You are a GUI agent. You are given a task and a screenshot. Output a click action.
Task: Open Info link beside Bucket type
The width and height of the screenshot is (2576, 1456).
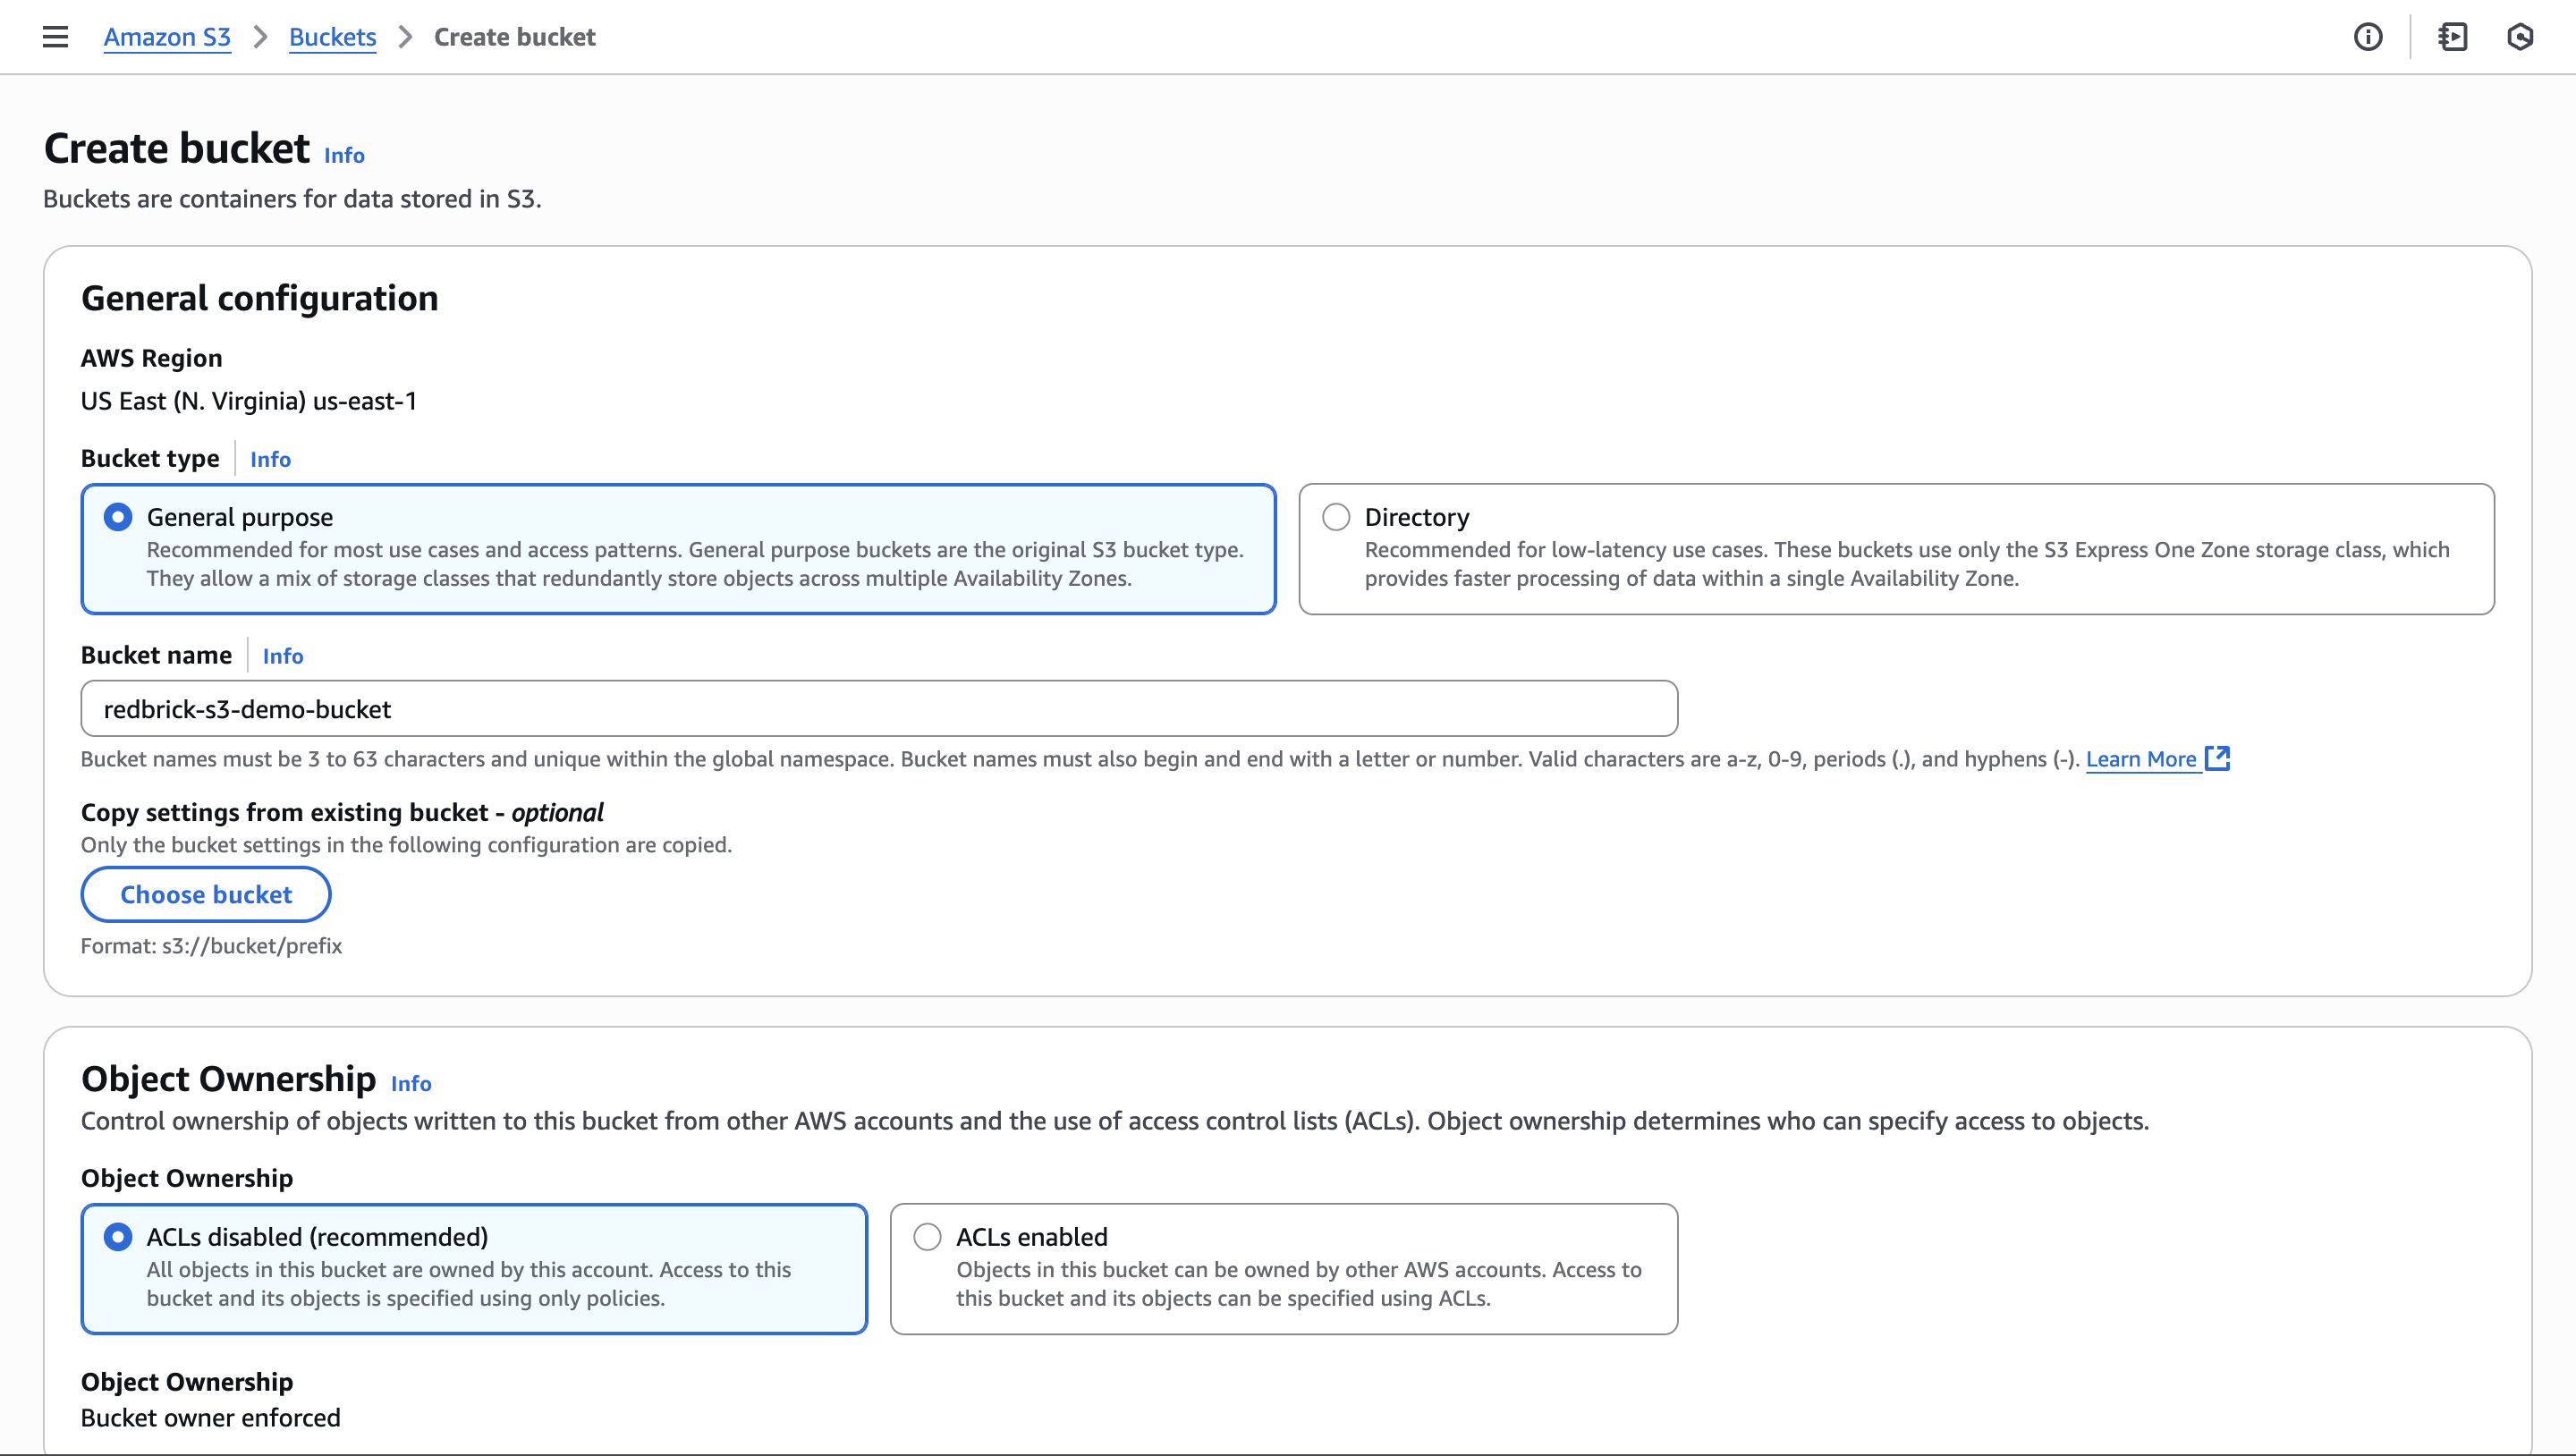click(270, 459)
